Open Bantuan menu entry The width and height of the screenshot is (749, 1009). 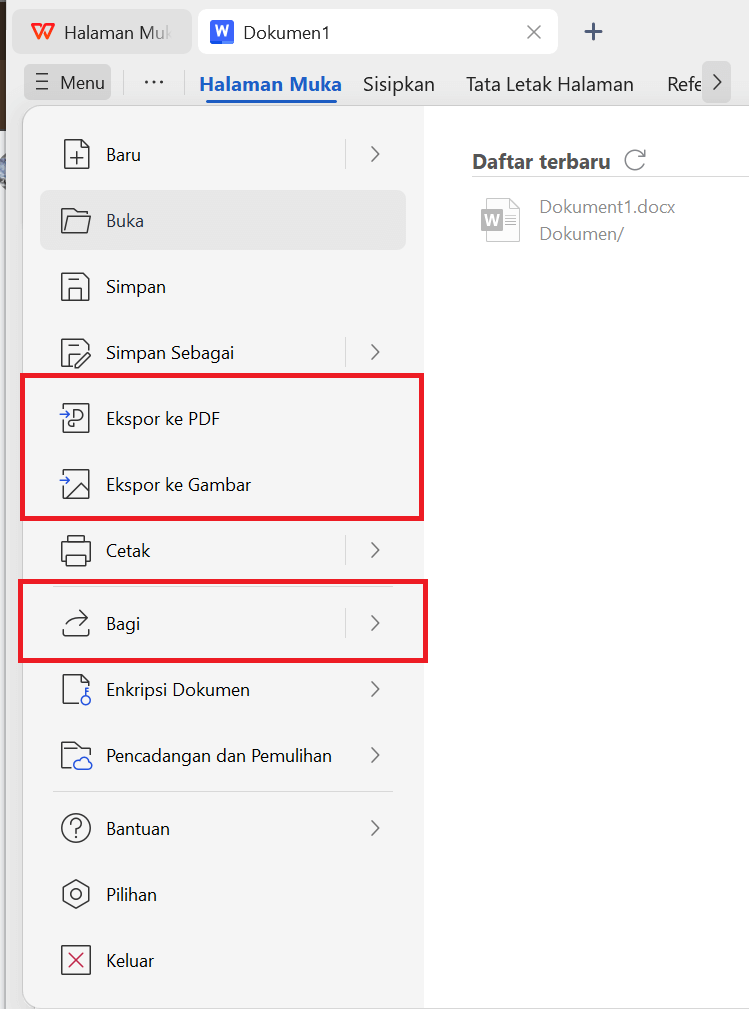click(x=223, y=828)
